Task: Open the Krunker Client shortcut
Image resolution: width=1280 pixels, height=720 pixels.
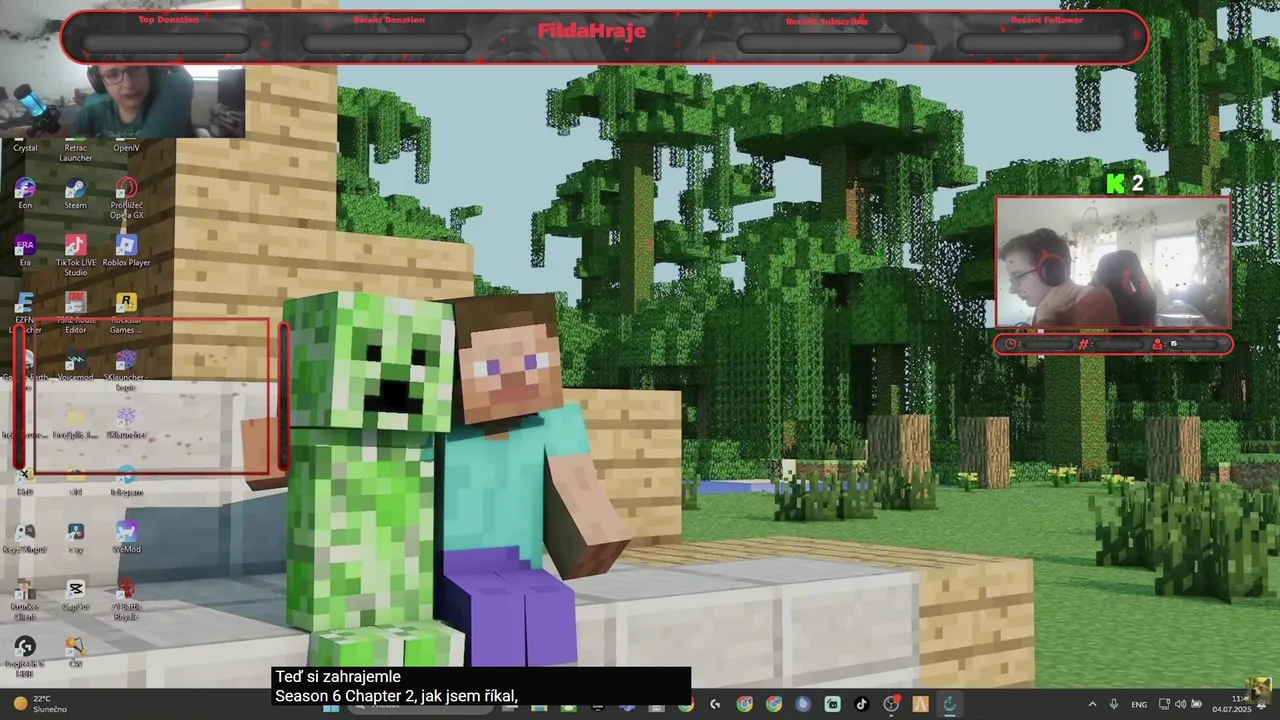Action: [x=25, y=599]
